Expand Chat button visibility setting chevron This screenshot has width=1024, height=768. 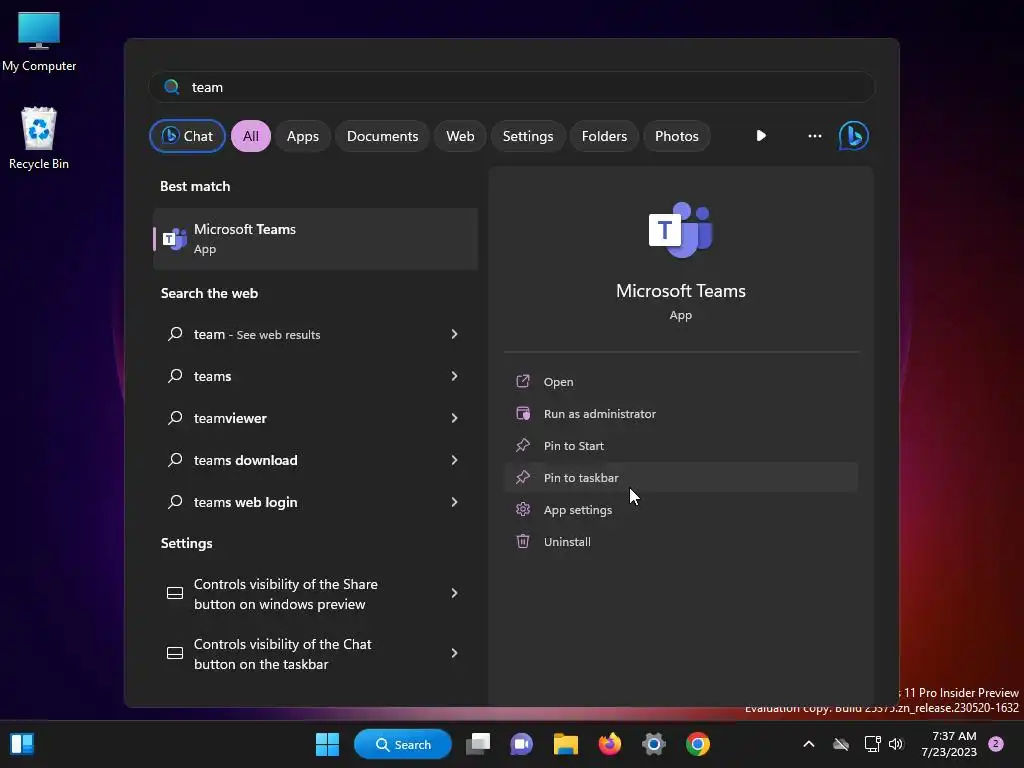point(455,653)
